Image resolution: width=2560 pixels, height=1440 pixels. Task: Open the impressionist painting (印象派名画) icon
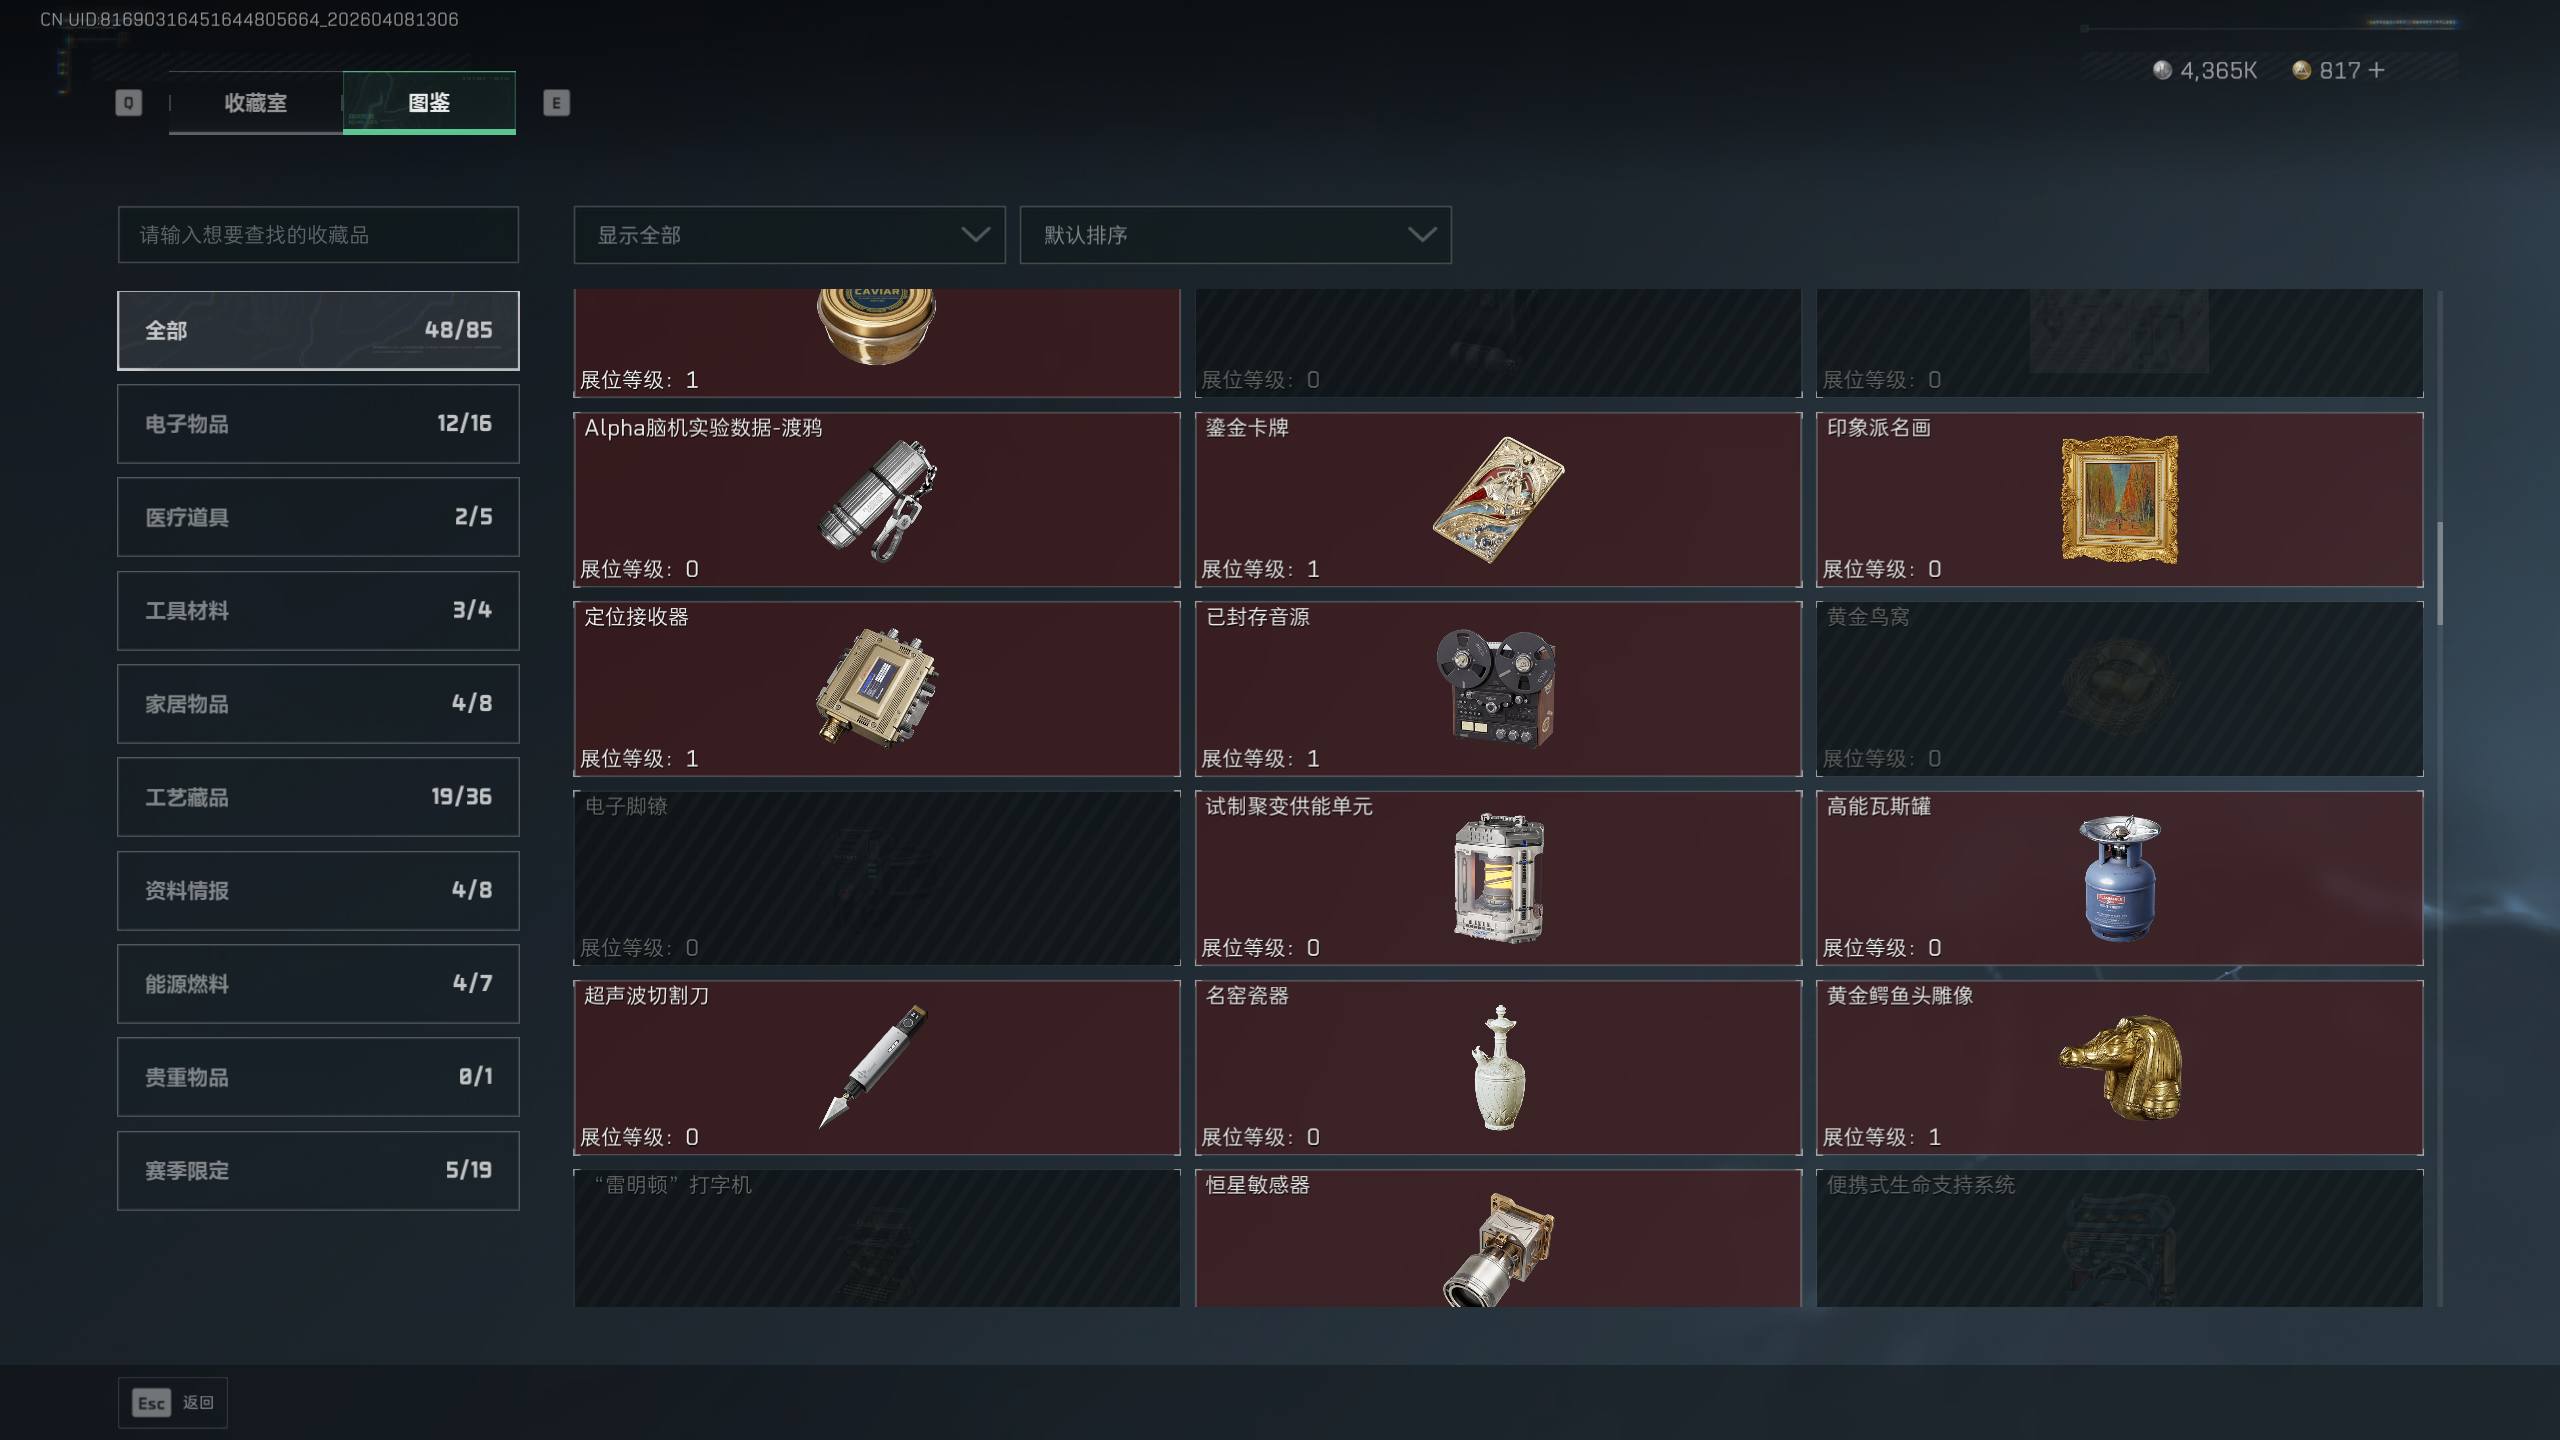click(2119, 499)
